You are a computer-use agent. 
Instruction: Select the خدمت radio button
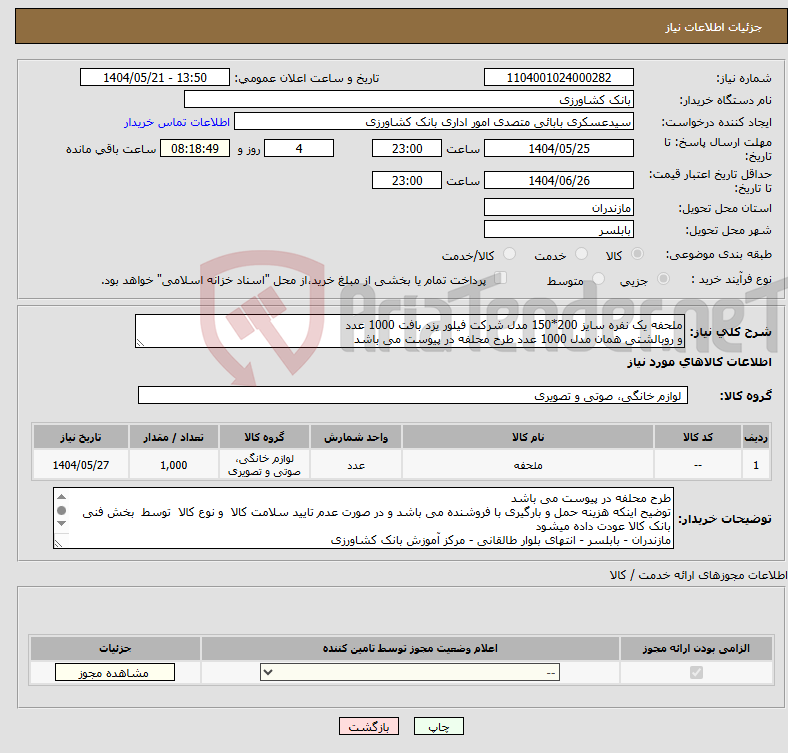click(581, 254)
